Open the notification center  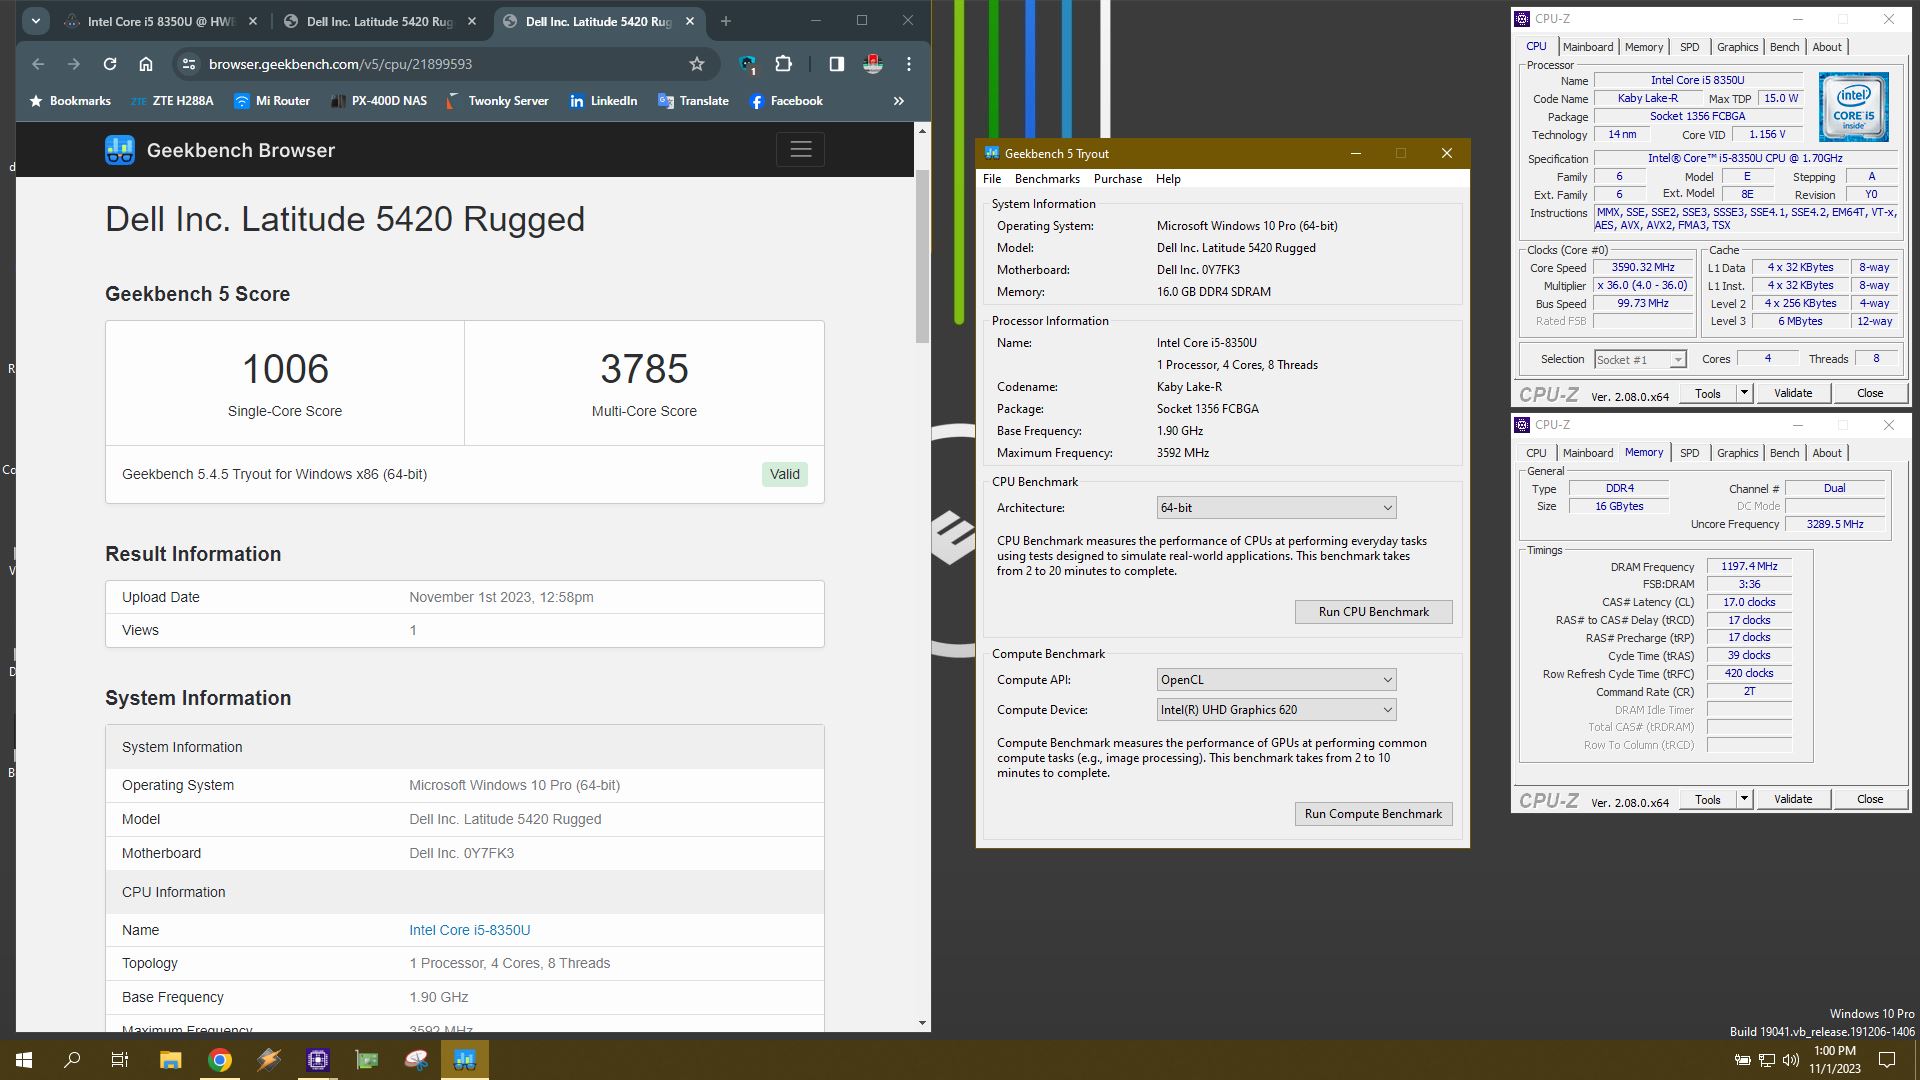1887,1060
